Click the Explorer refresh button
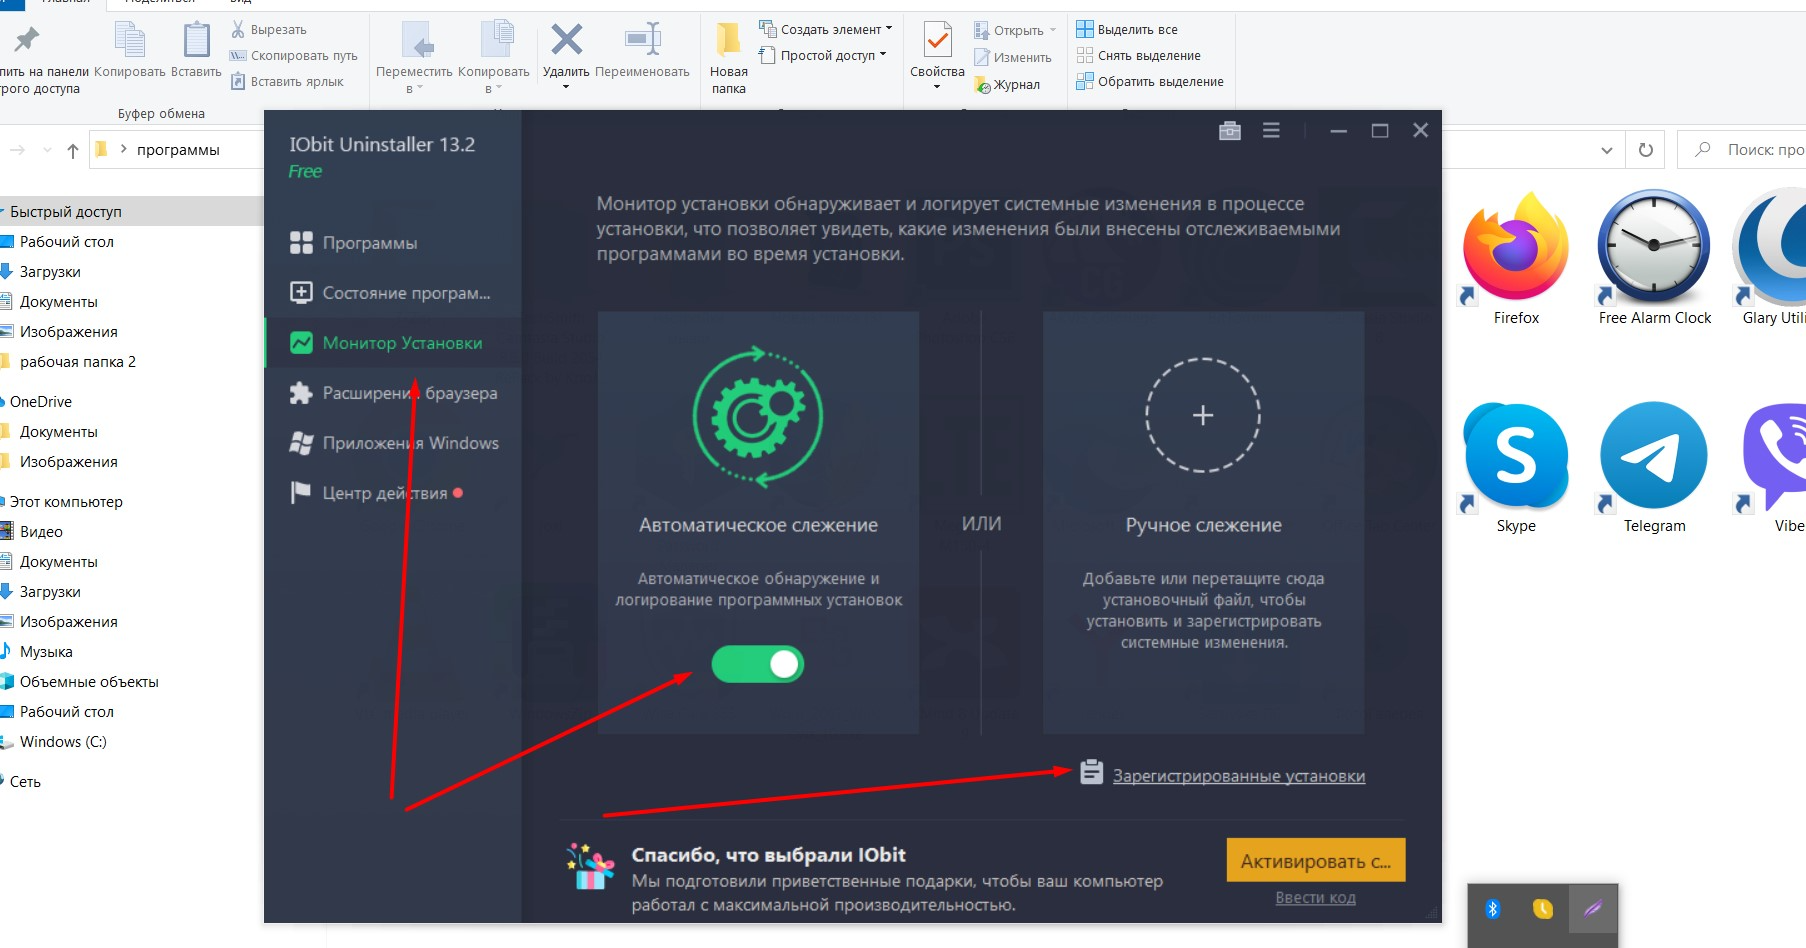 point(1646,150)
